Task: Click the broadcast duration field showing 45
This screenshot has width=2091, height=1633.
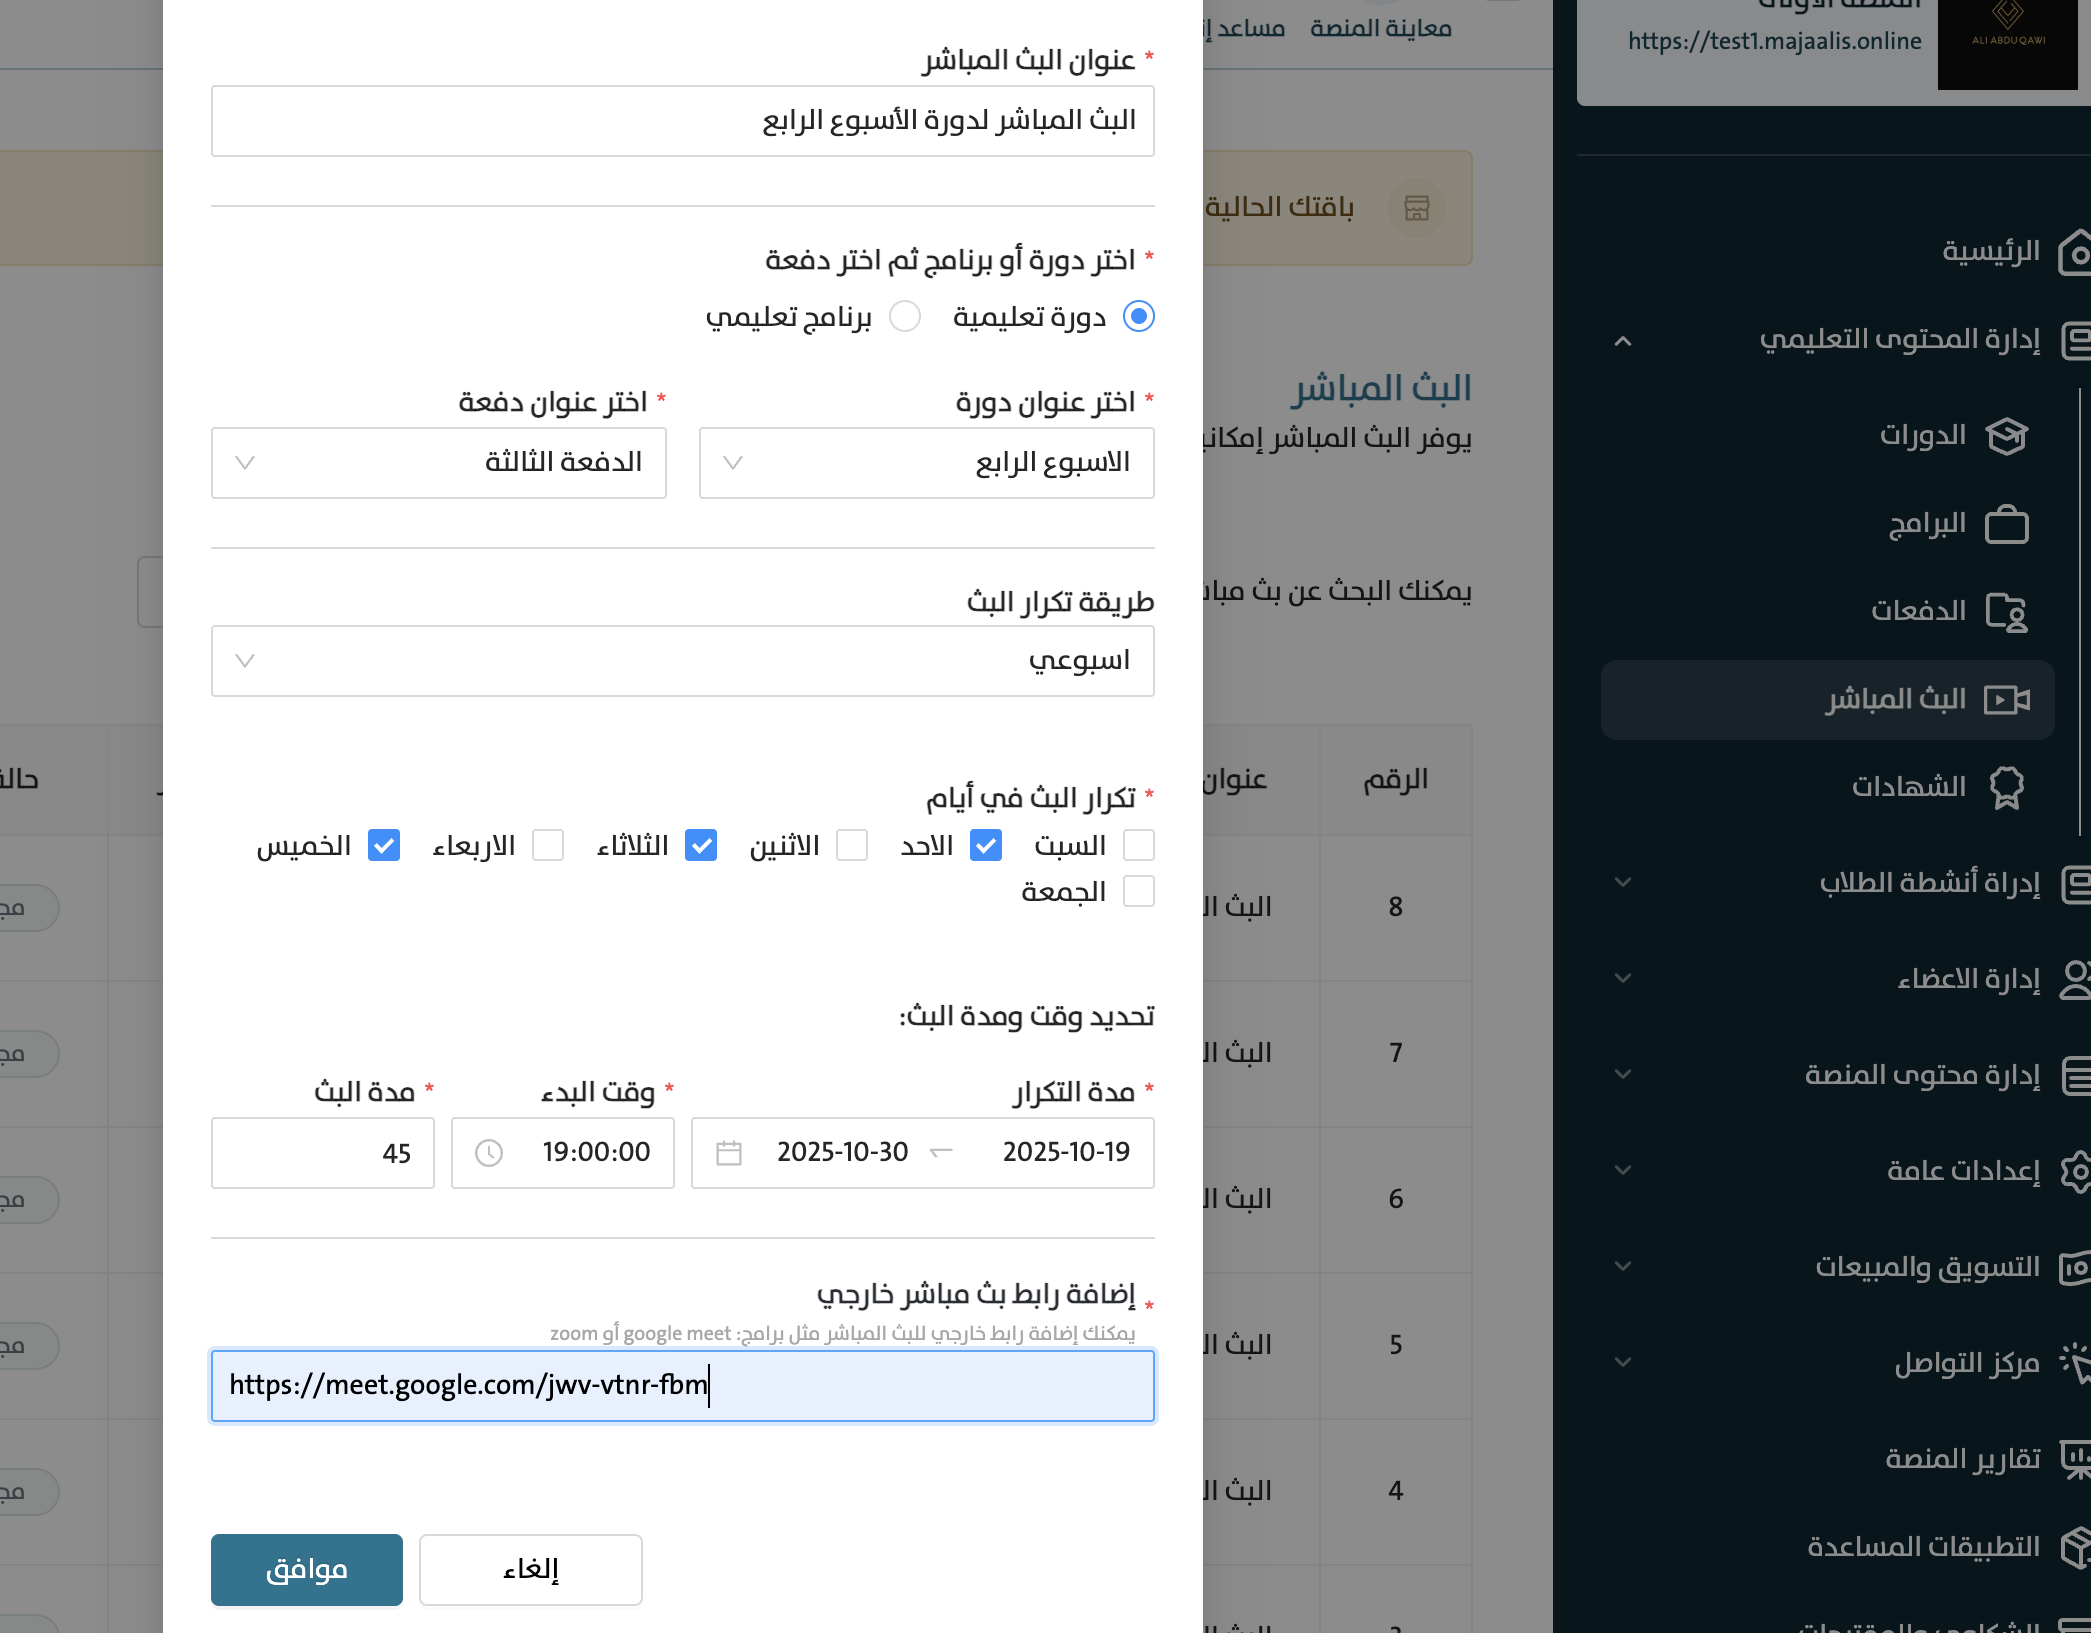Action: pos(323,1153)
